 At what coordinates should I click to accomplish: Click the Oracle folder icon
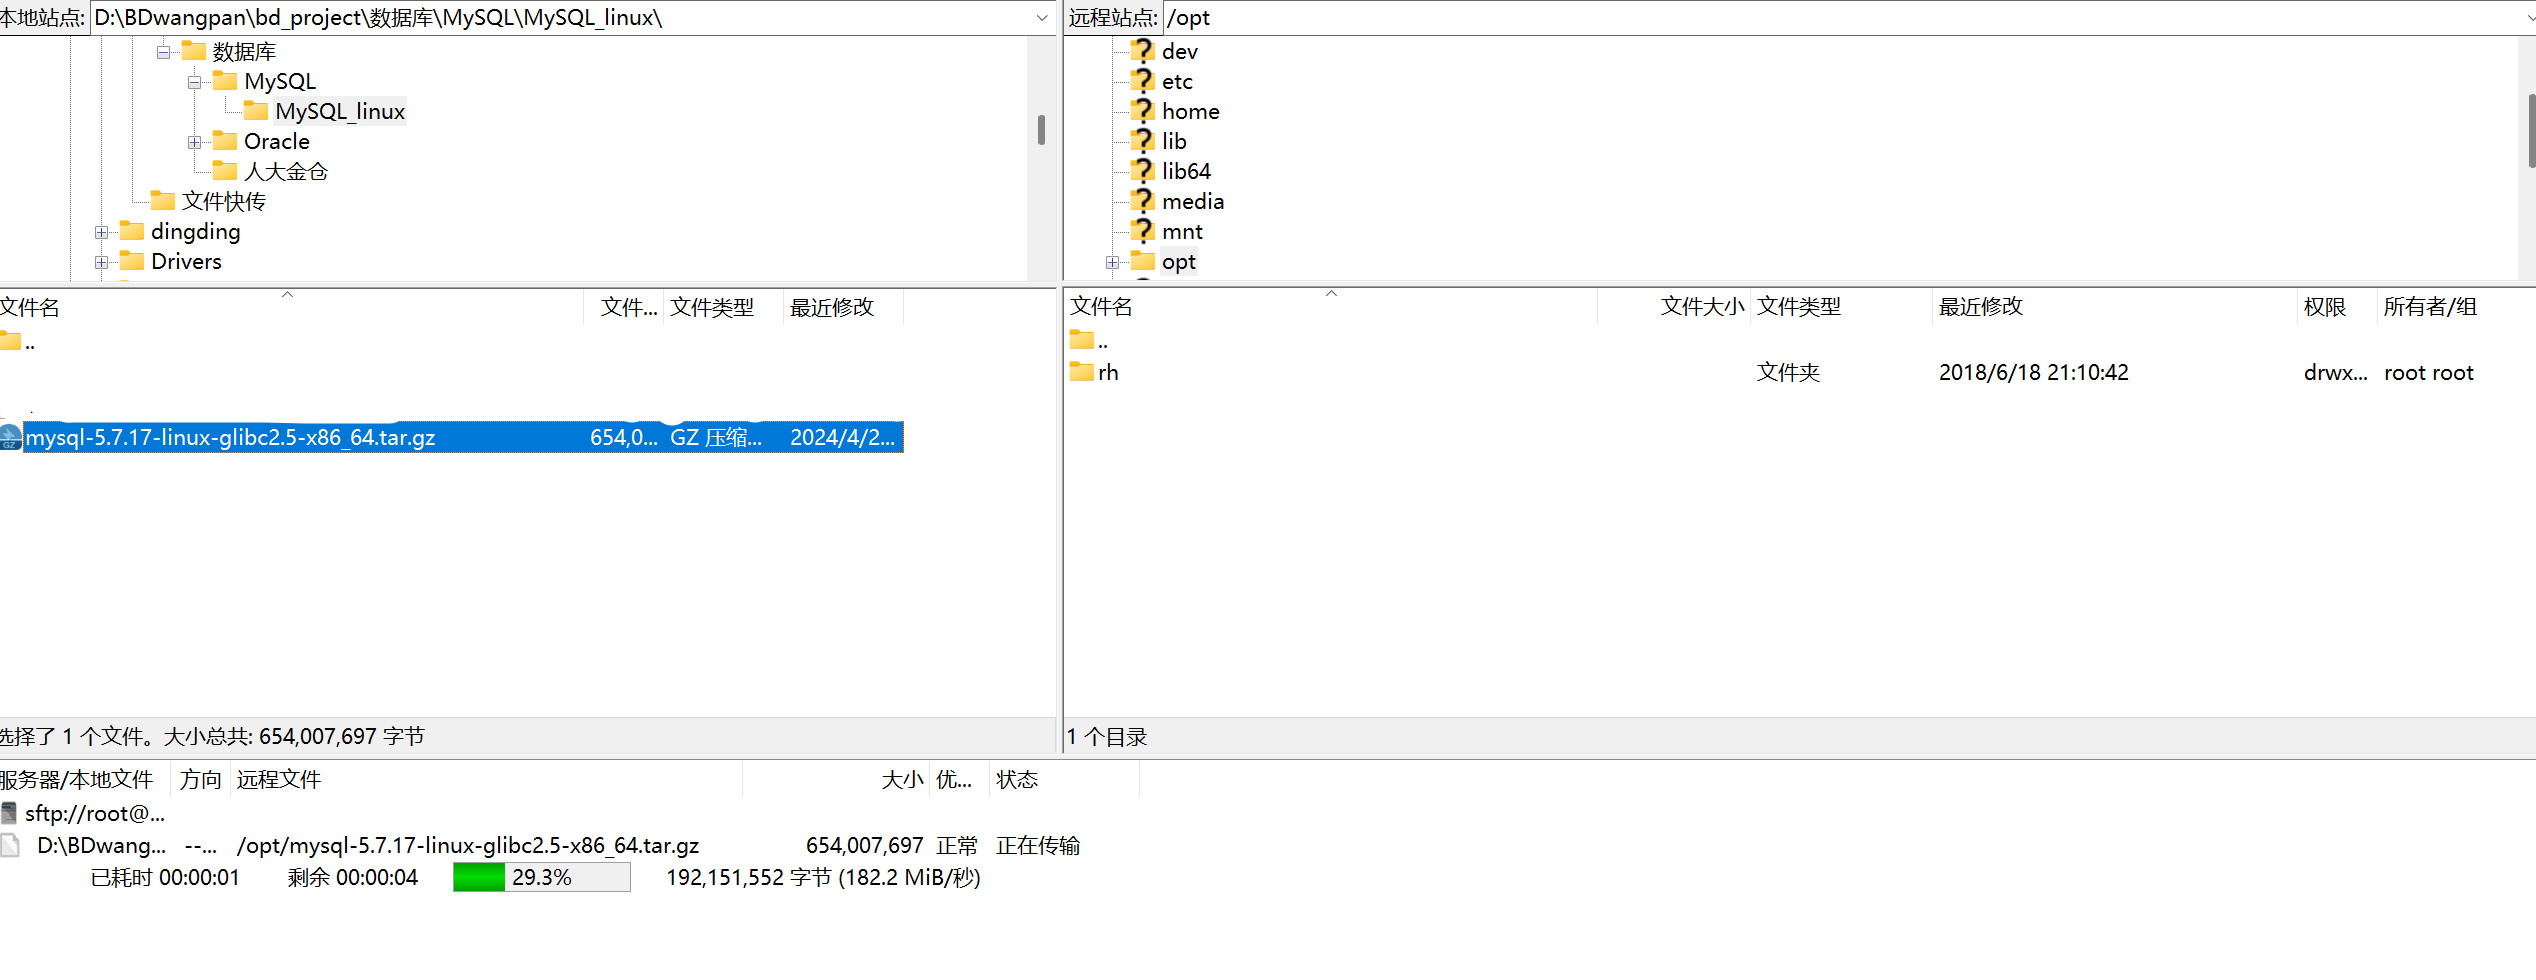tap(225, 141)
